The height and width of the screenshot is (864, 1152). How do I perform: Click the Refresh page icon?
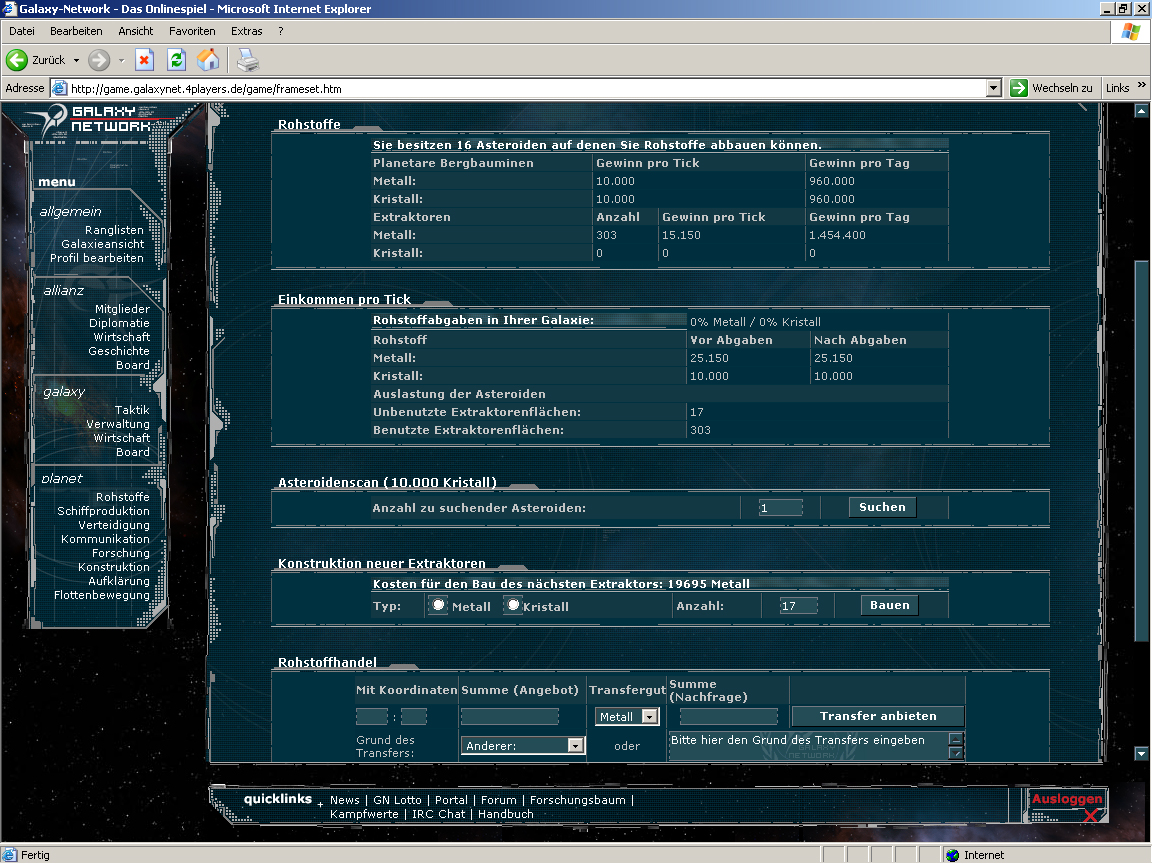176,60
